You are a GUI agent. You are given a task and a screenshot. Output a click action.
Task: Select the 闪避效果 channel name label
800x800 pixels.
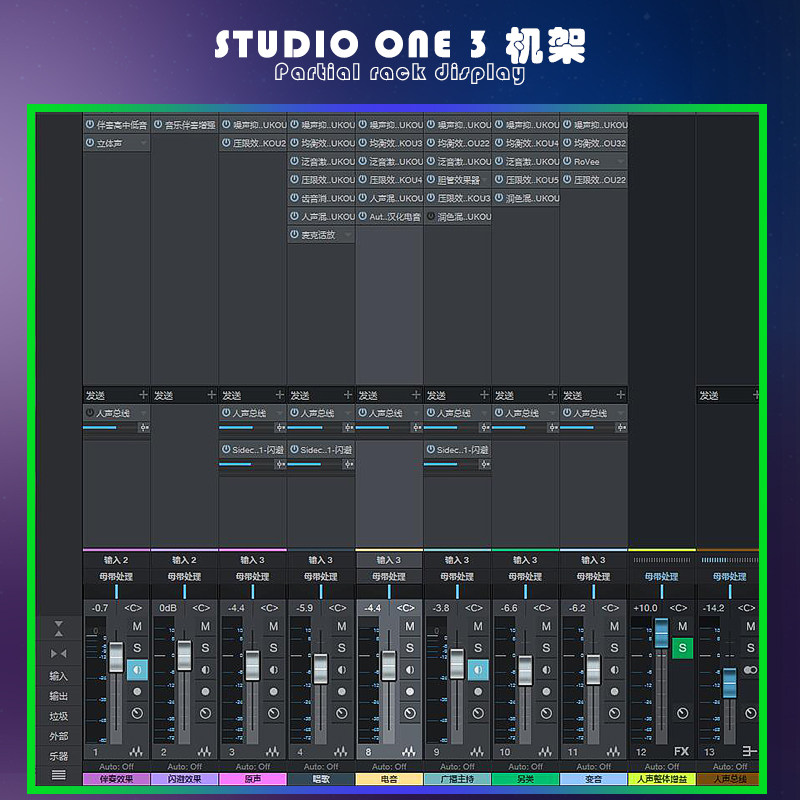coord(185,779)
